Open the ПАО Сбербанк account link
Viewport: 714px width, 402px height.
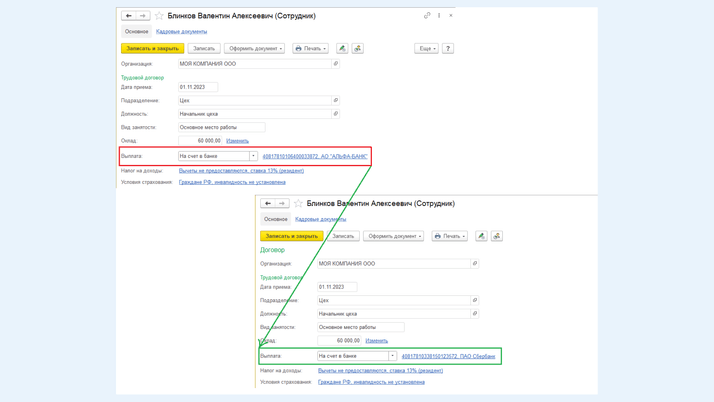448,356
